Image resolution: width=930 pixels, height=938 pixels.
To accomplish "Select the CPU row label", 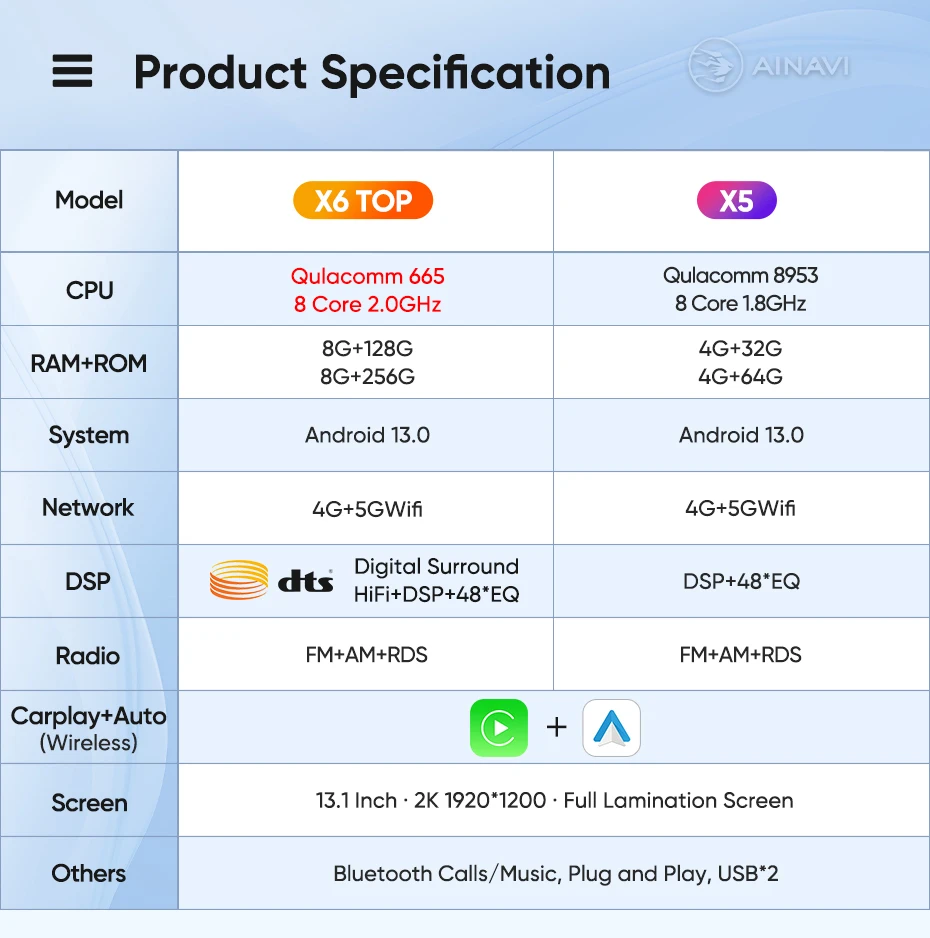I will click(x=89, y=291).
